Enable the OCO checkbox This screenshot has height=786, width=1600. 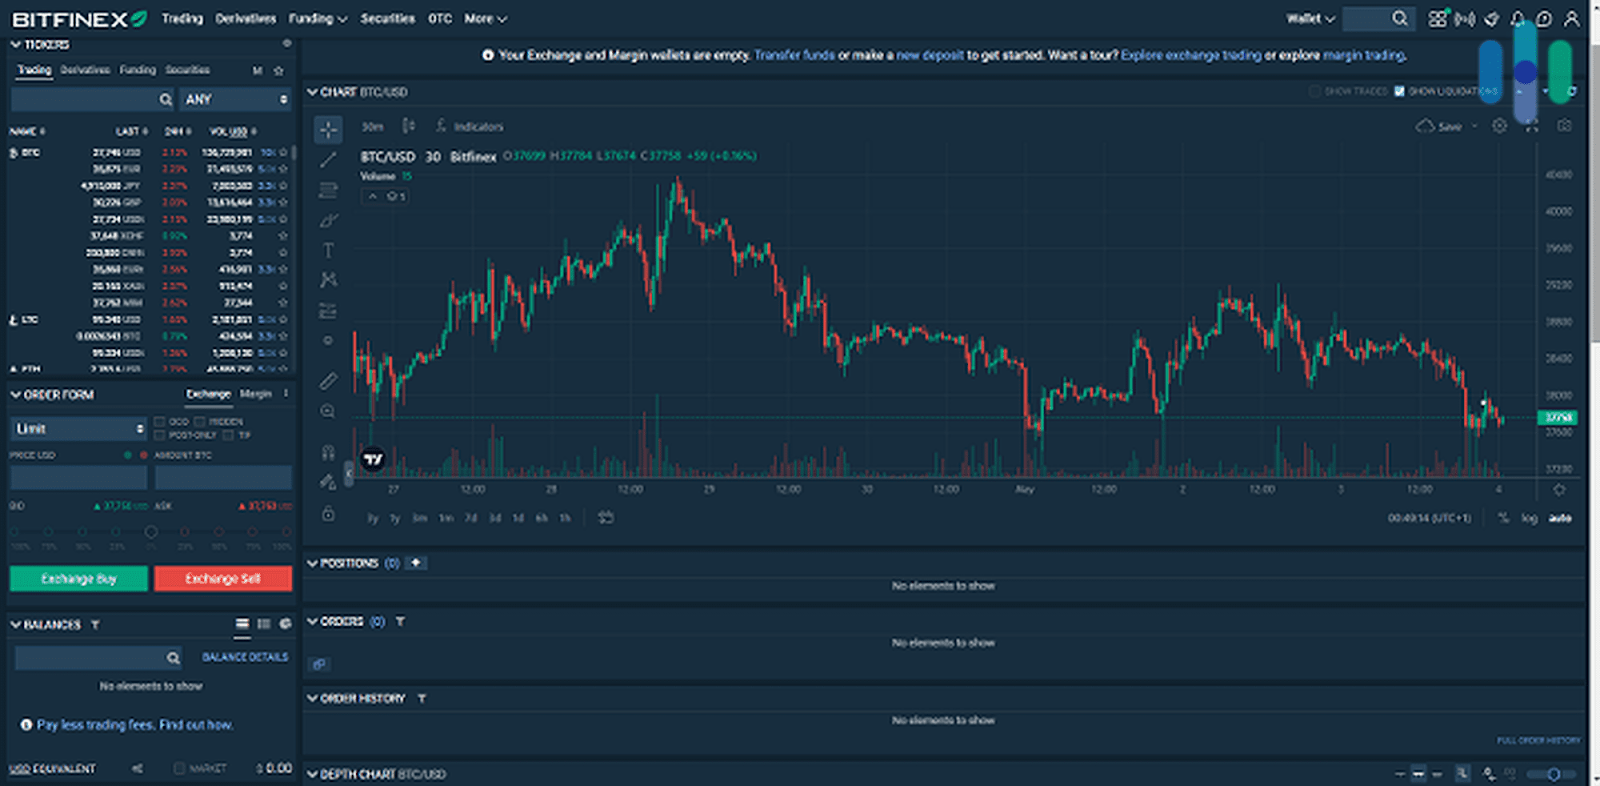tap(159, 422)
